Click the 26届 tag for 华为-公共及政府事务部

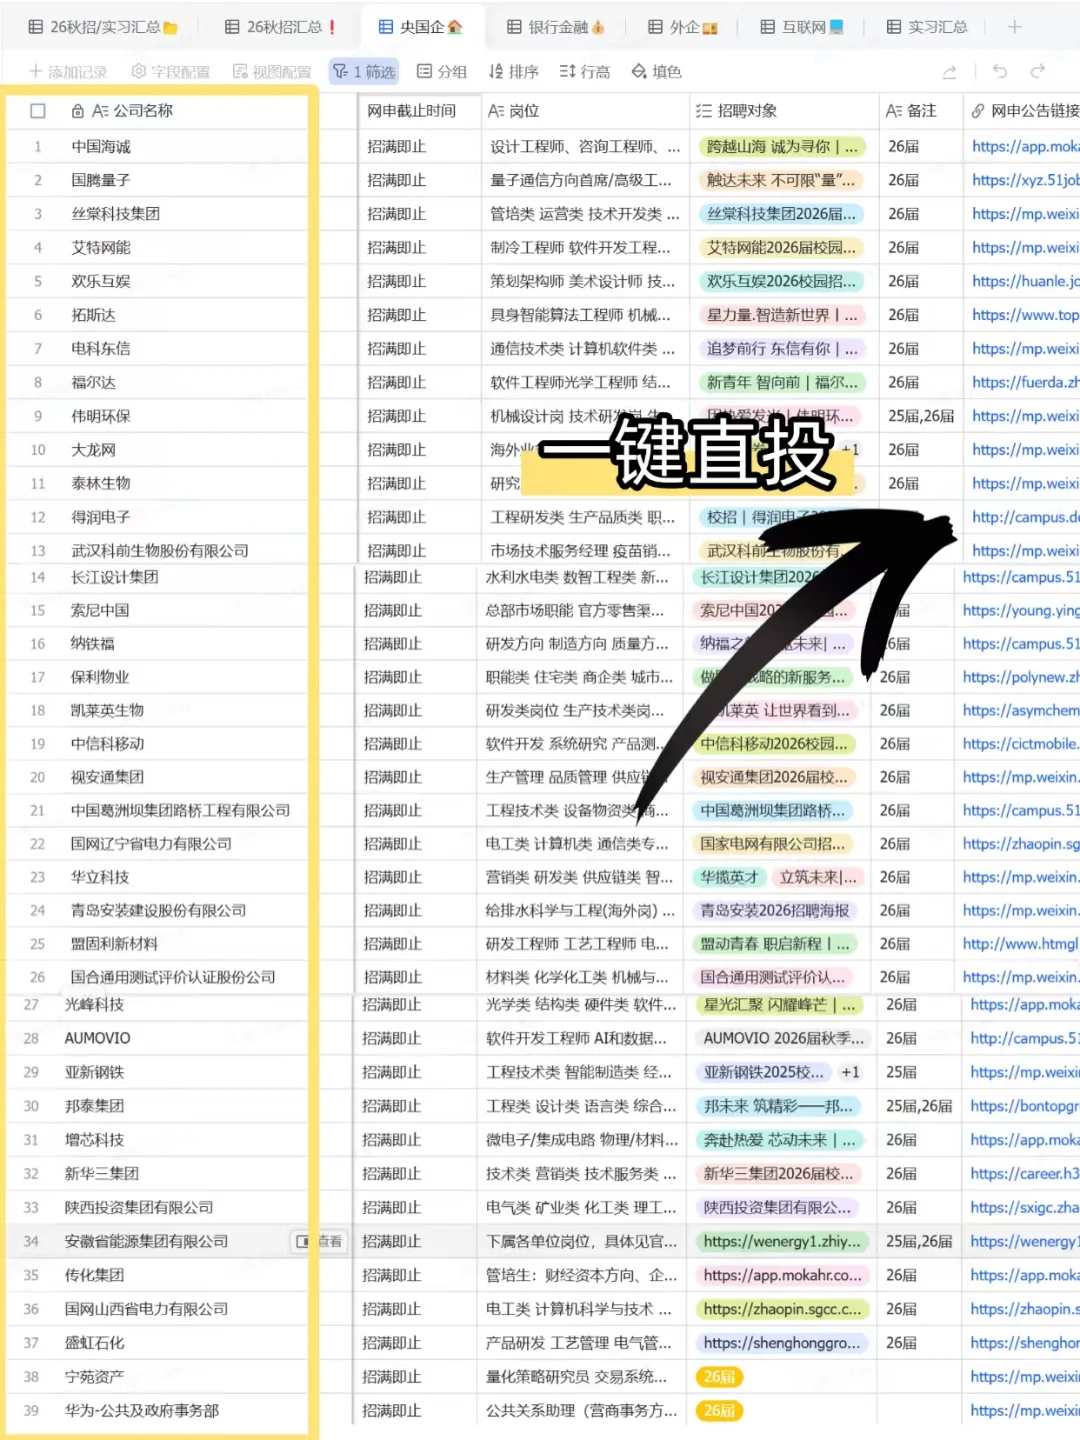point(719,1410)
